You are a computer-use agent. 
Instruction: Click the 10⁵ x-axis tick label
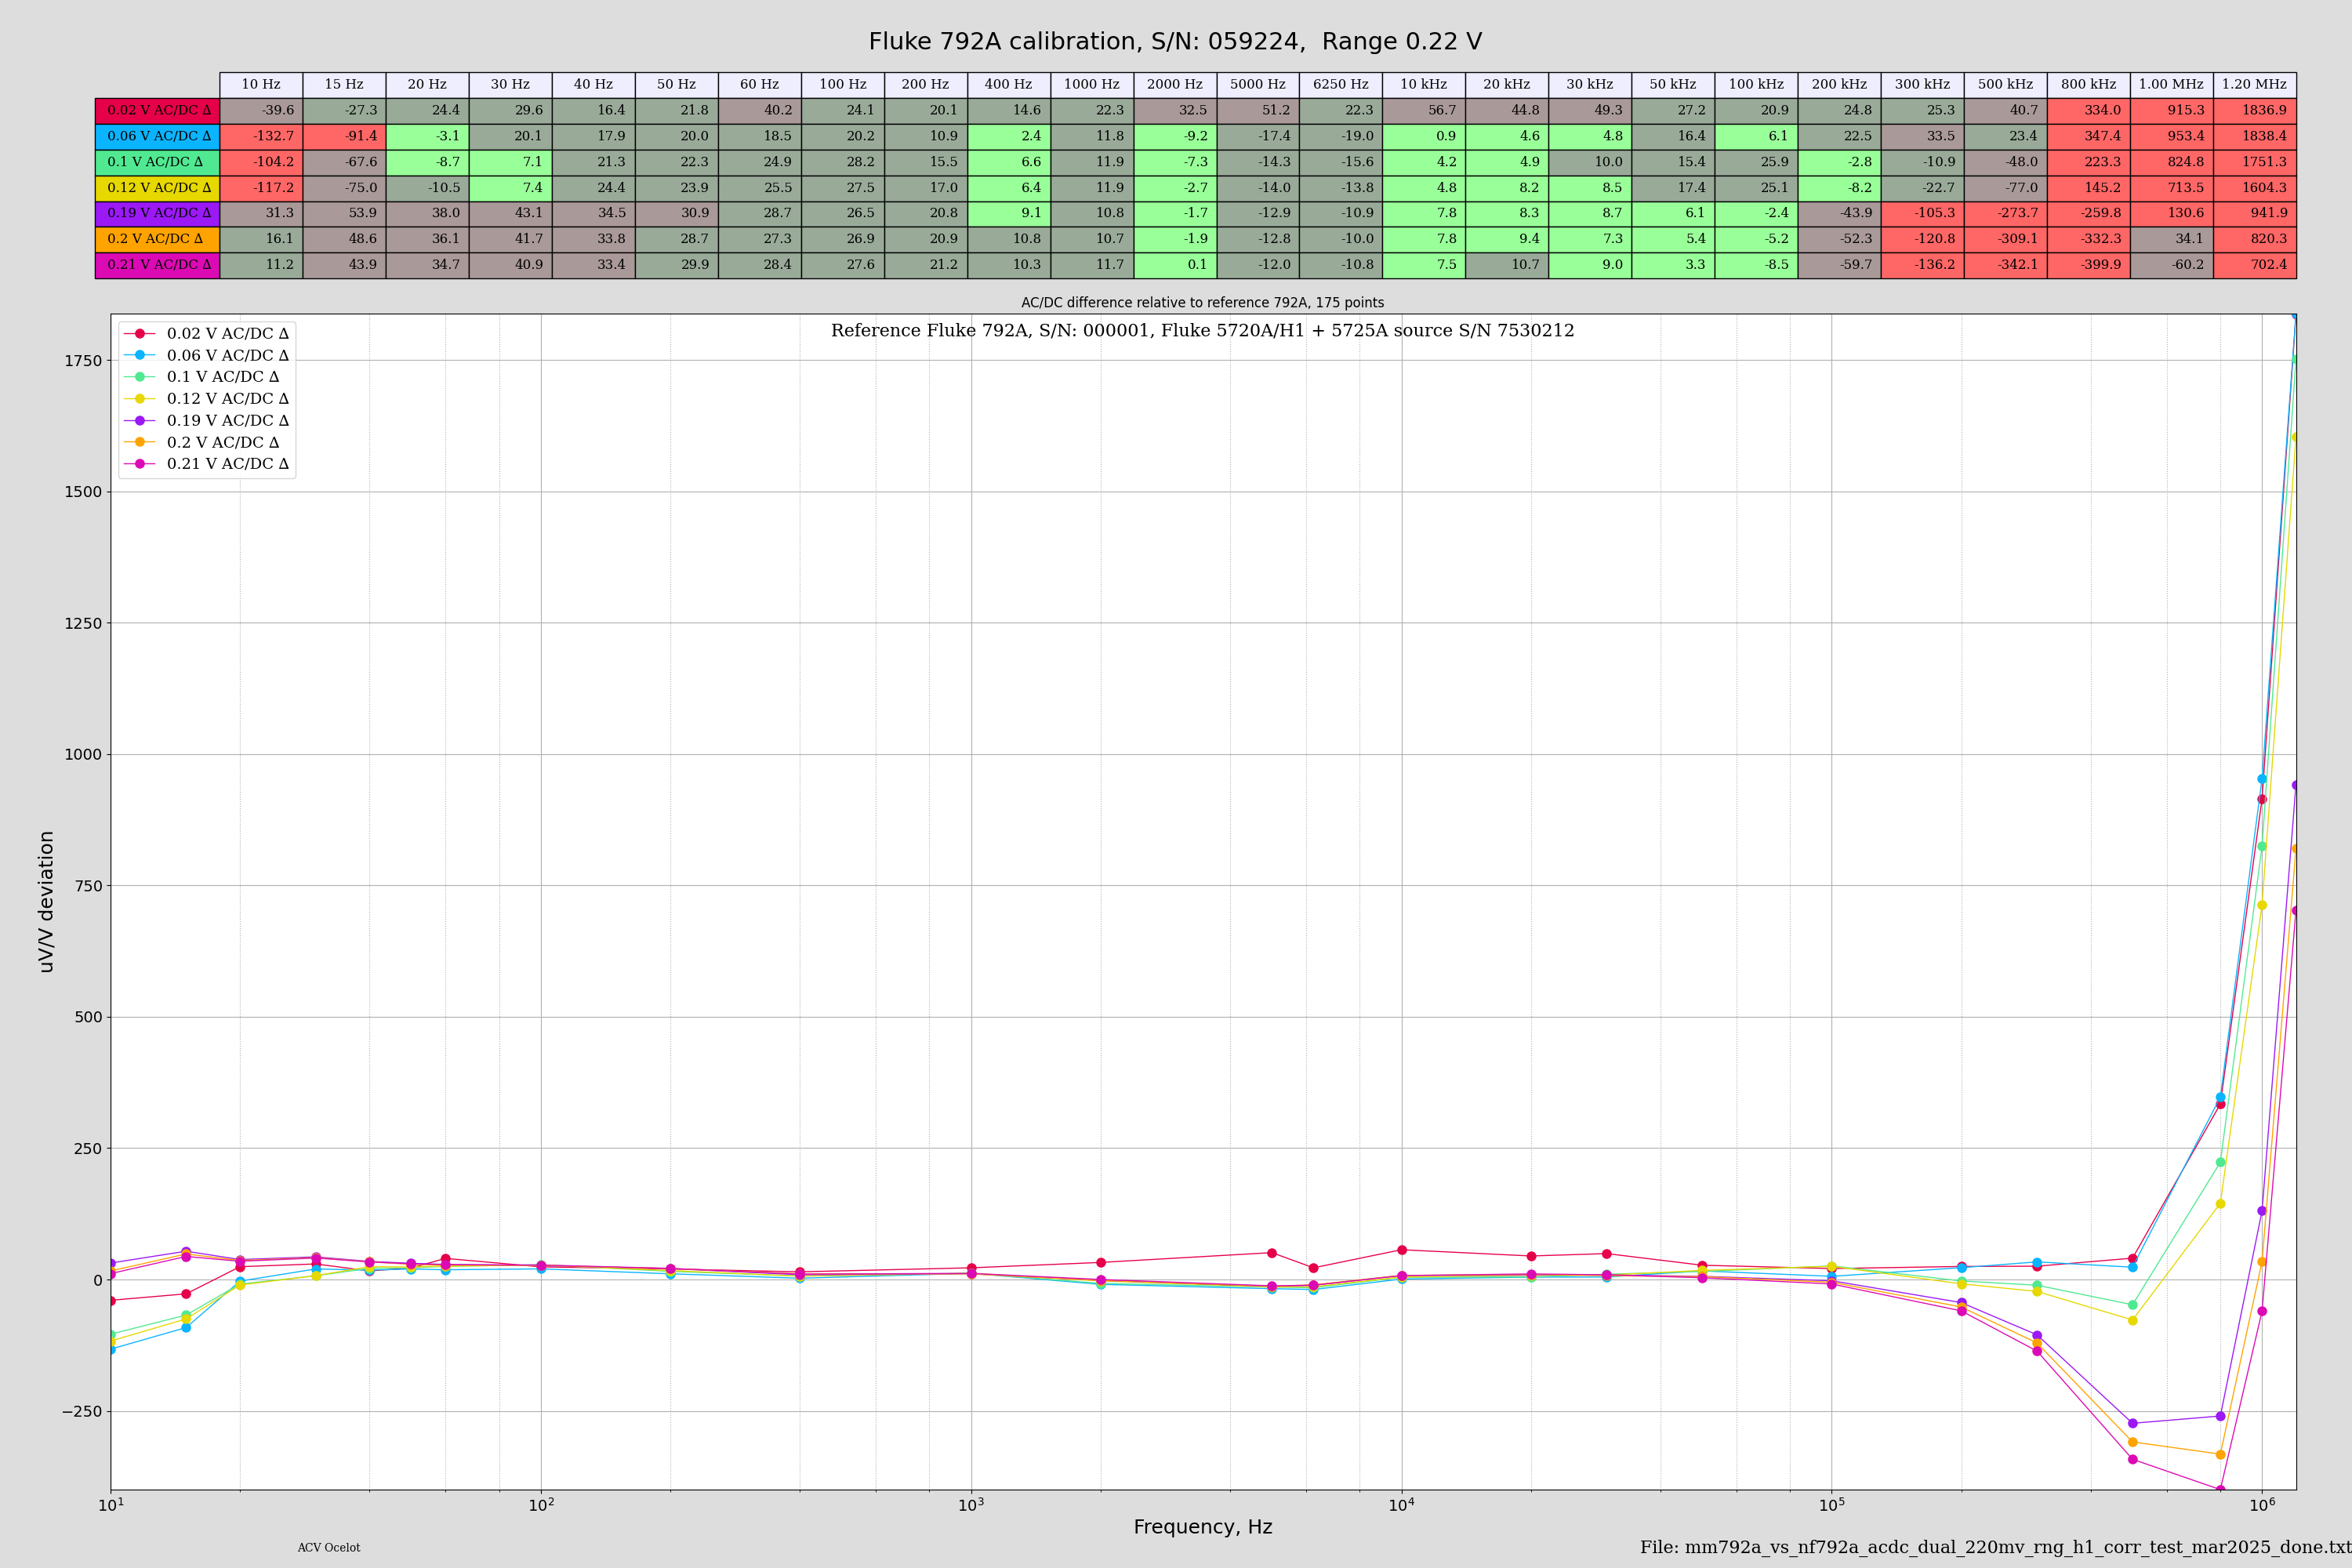coord(1832,1505)
